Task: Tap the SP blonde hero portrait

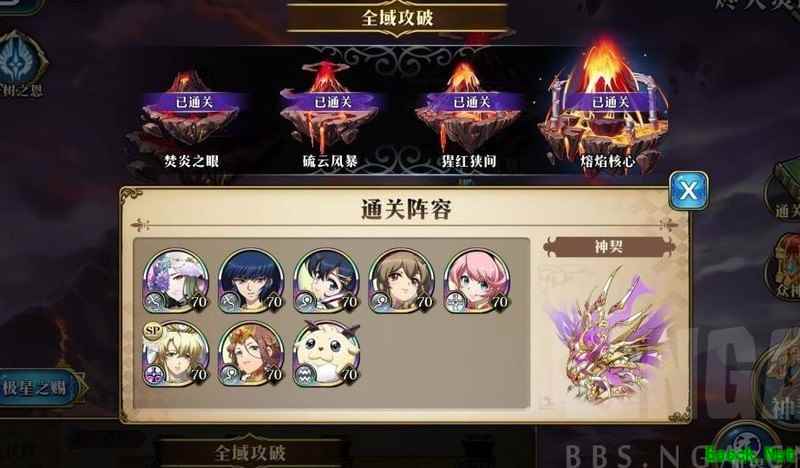Action: pos(176,354)
